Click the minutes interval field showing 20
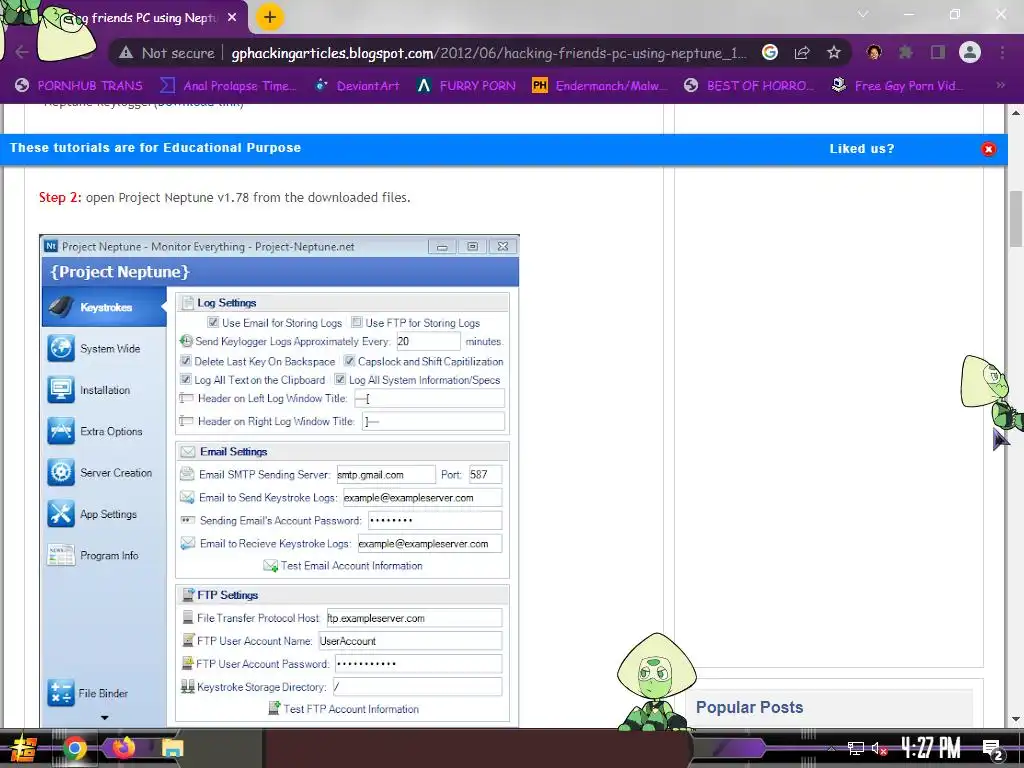The image size is (1024, 768). [x=428, y=341]
